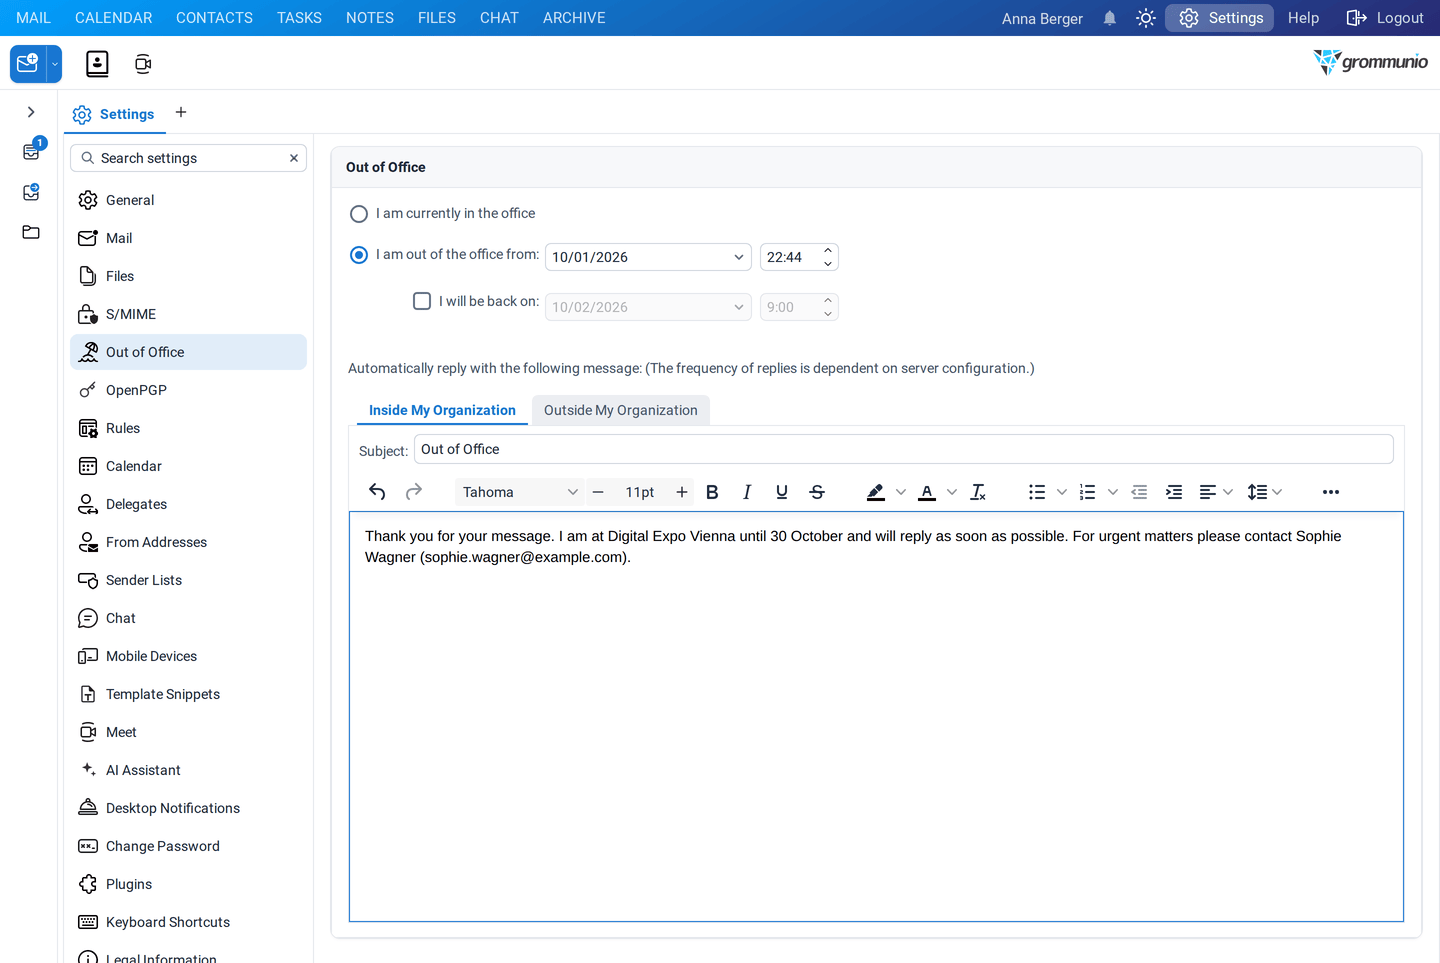The width and height of the screenshot is (1440, 963).
Task: Click the notification bell icon
Action: [x=1110, y=18]
